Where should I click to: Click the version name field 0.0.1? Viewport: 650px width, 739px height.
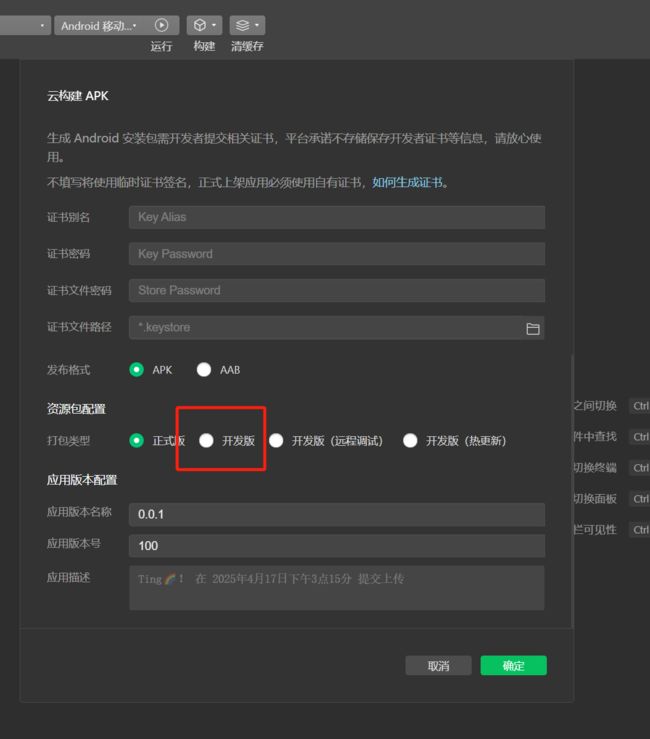pyautogui.click(x=337, y=514)
